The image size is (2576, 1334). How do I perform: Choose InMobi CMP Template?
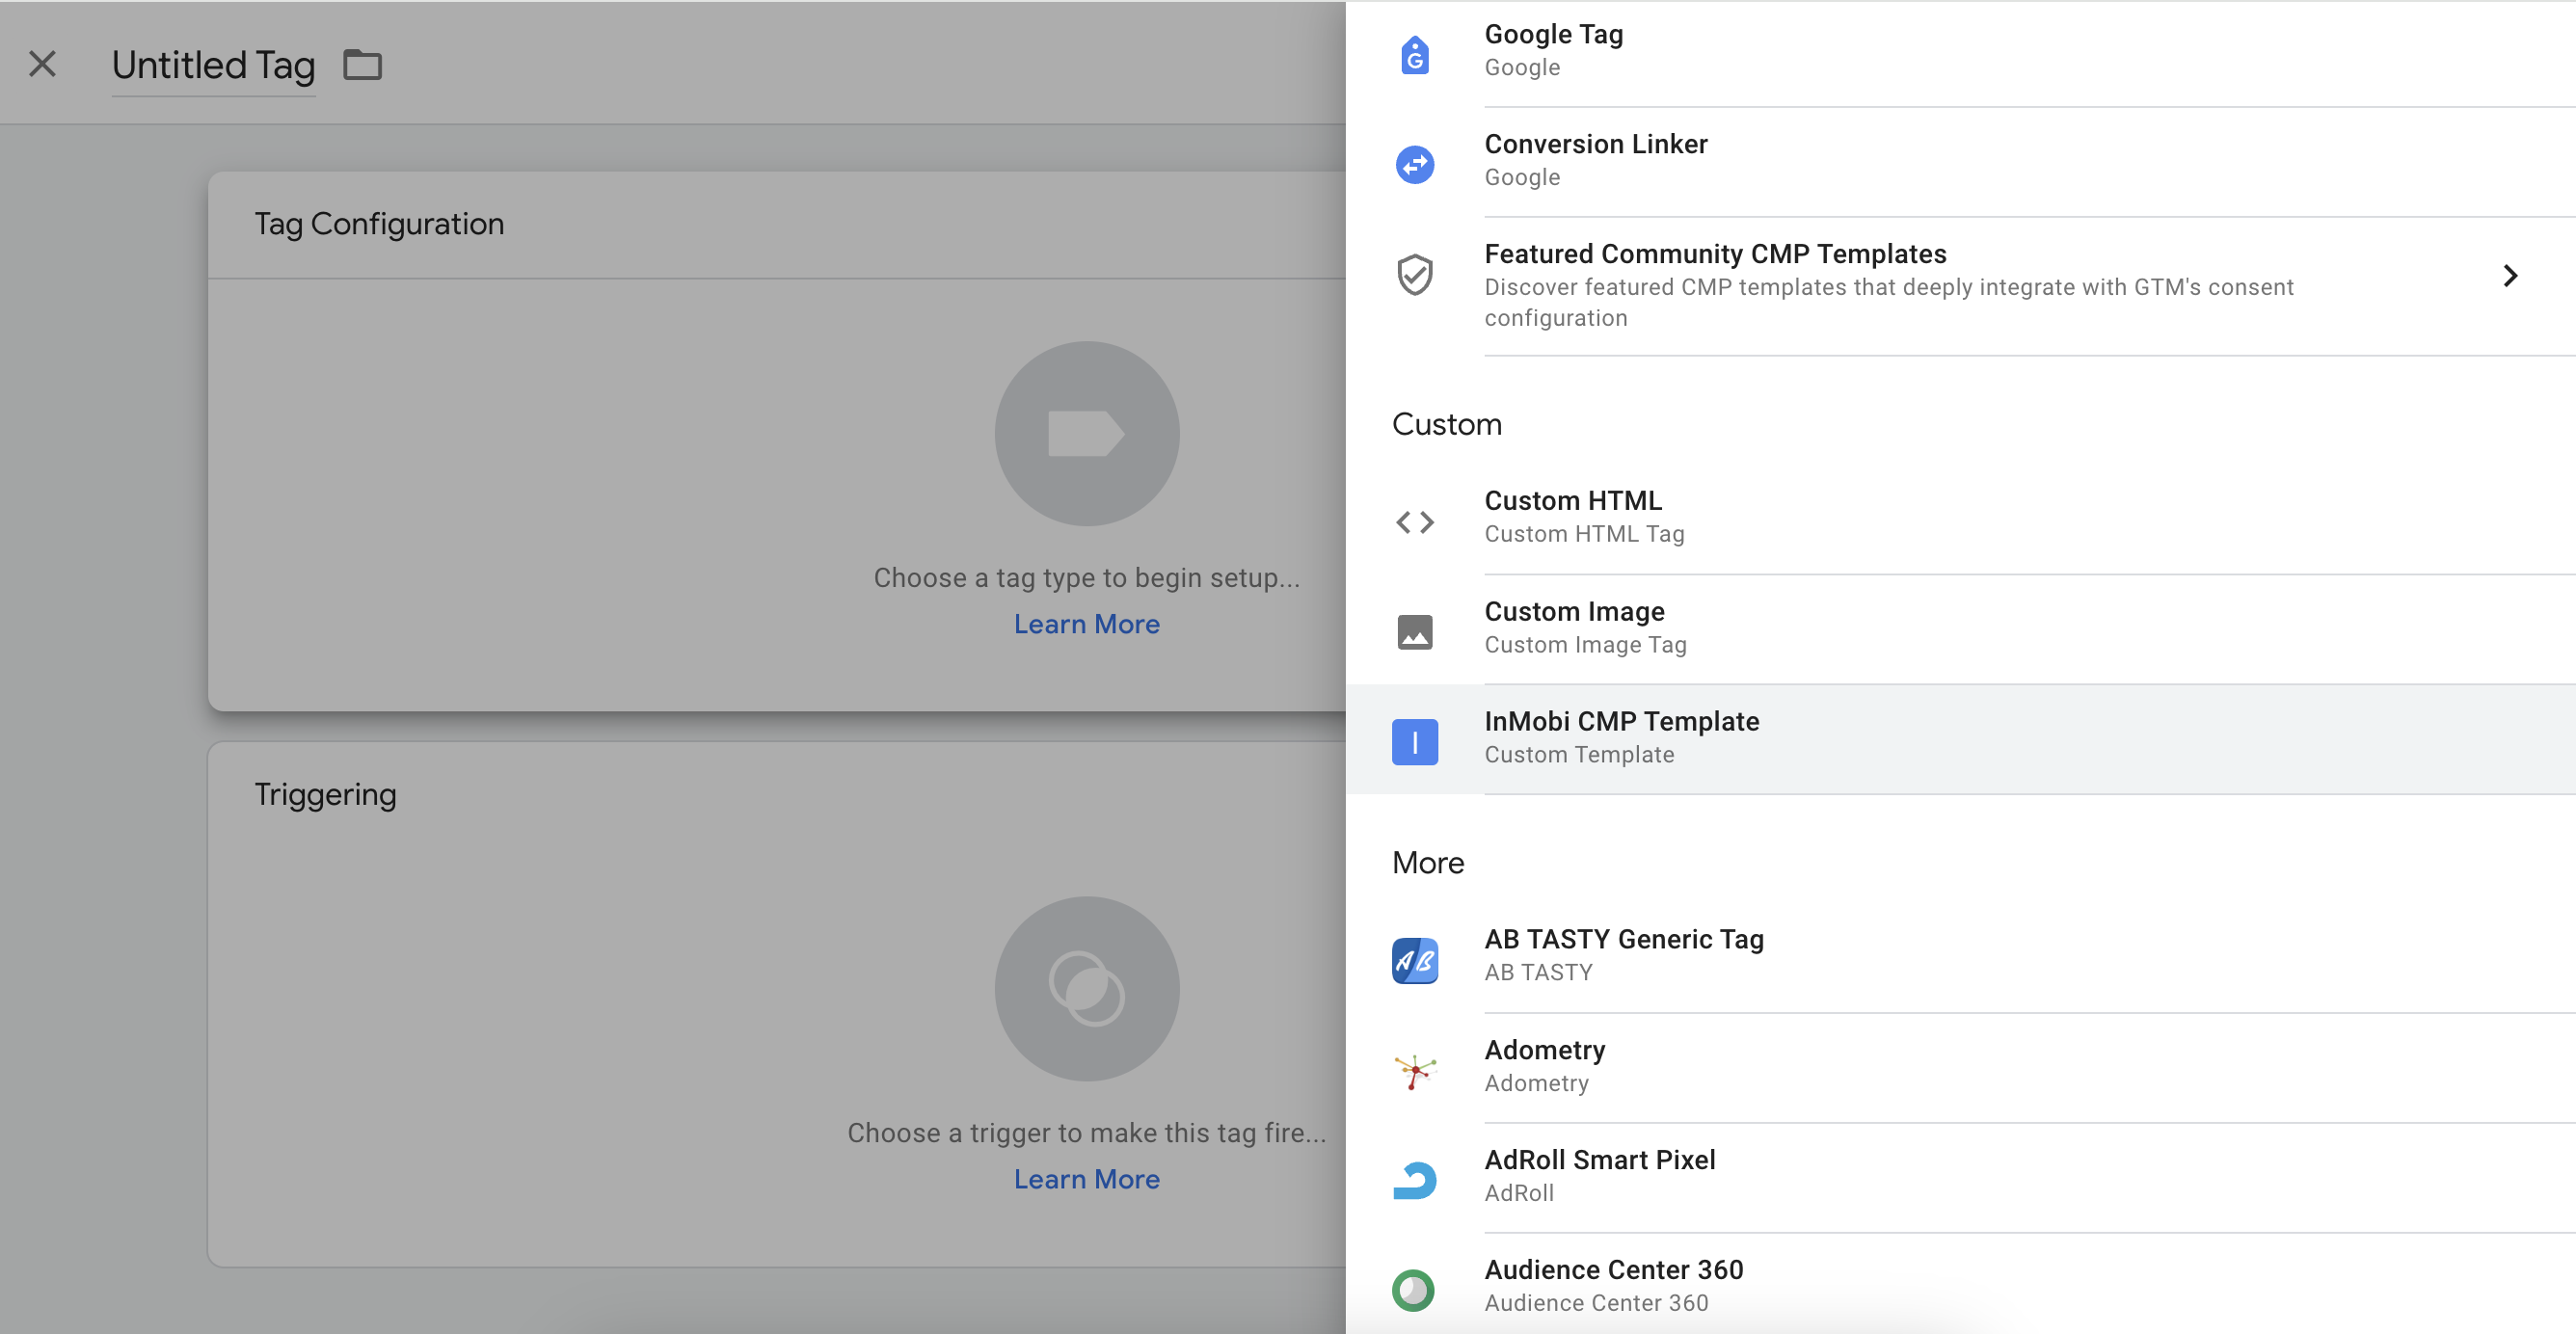[x=1960, y=740]
